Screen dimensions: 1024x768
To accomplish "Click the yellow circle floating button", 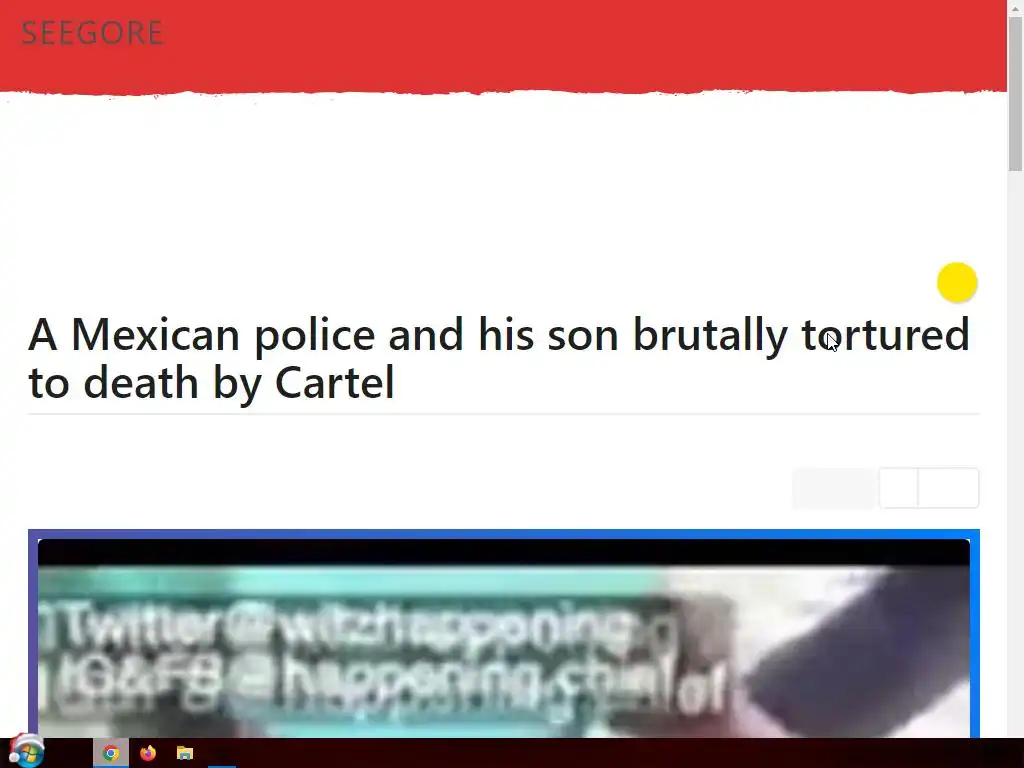I will (x=957, y=283).
